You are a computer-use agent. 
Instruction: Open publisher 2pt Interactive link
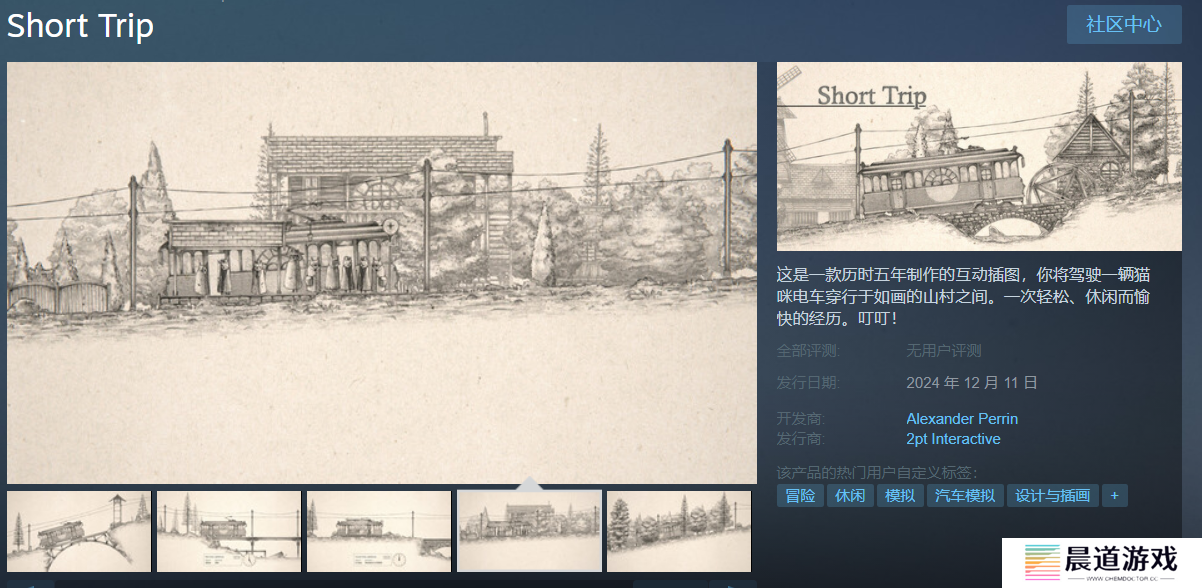tap(953, 439)
